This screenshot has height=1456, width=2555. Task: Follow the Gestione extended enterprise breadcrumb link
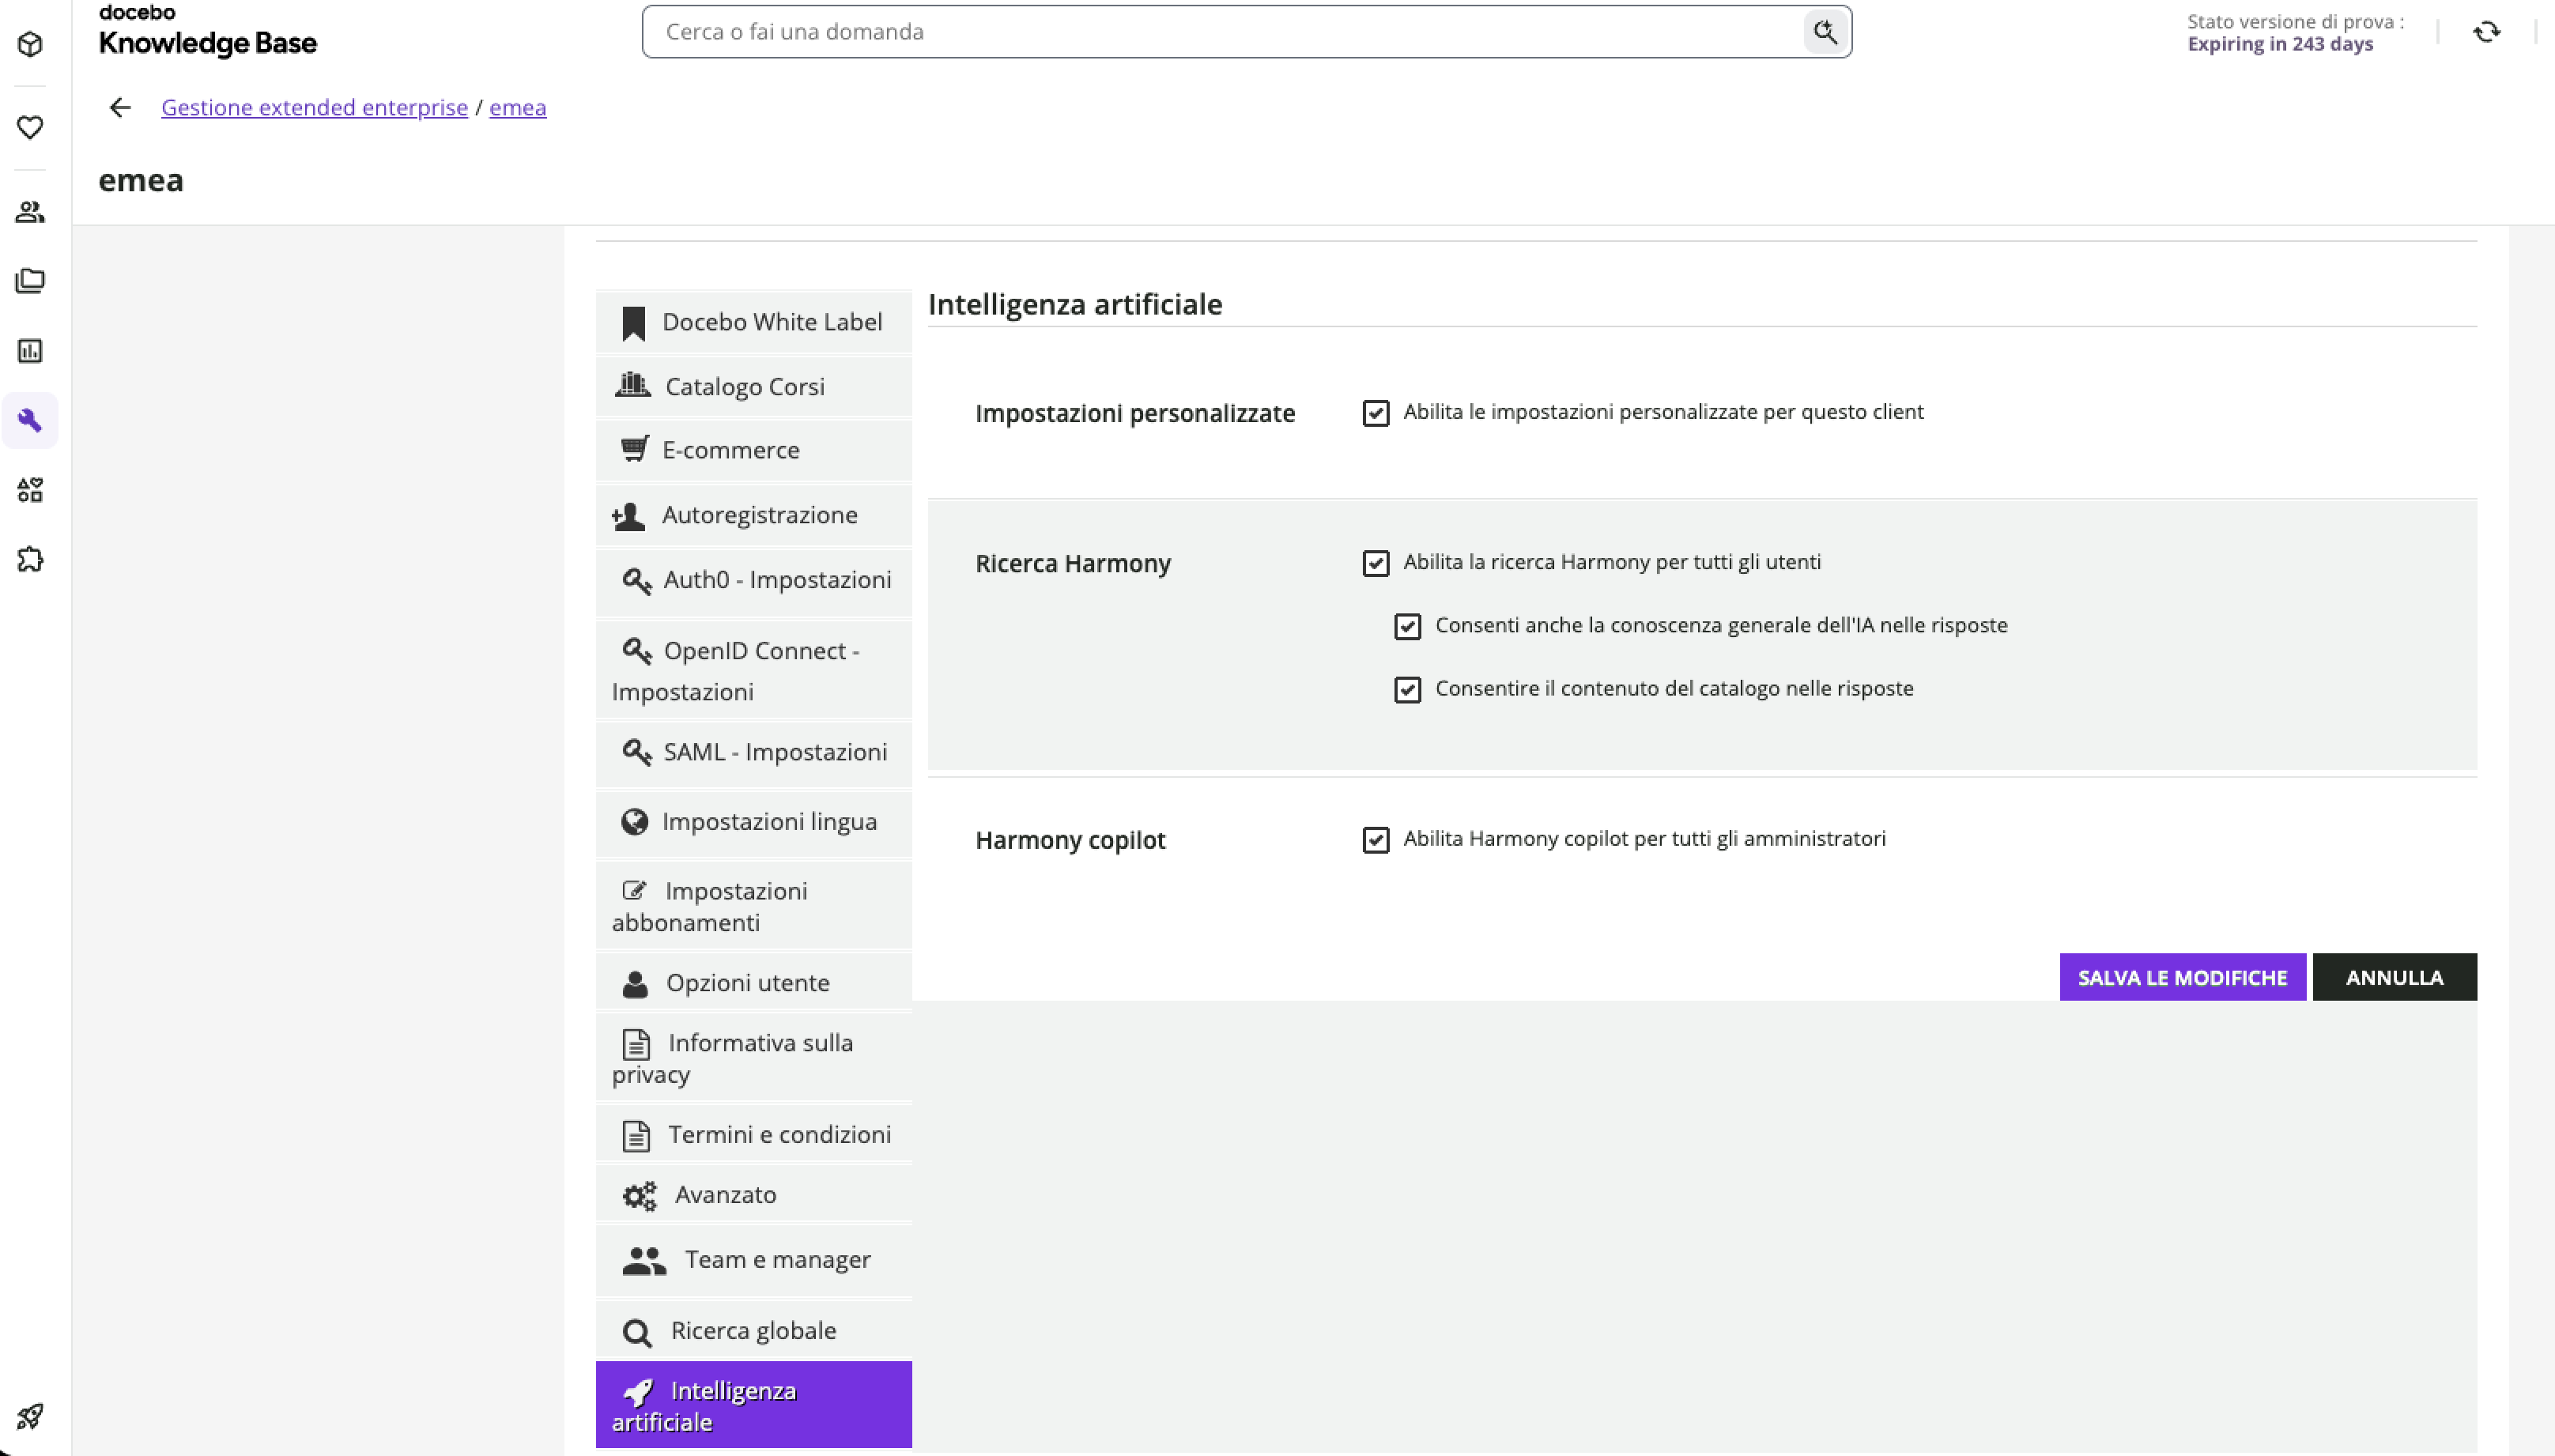[x=314, y=107]
